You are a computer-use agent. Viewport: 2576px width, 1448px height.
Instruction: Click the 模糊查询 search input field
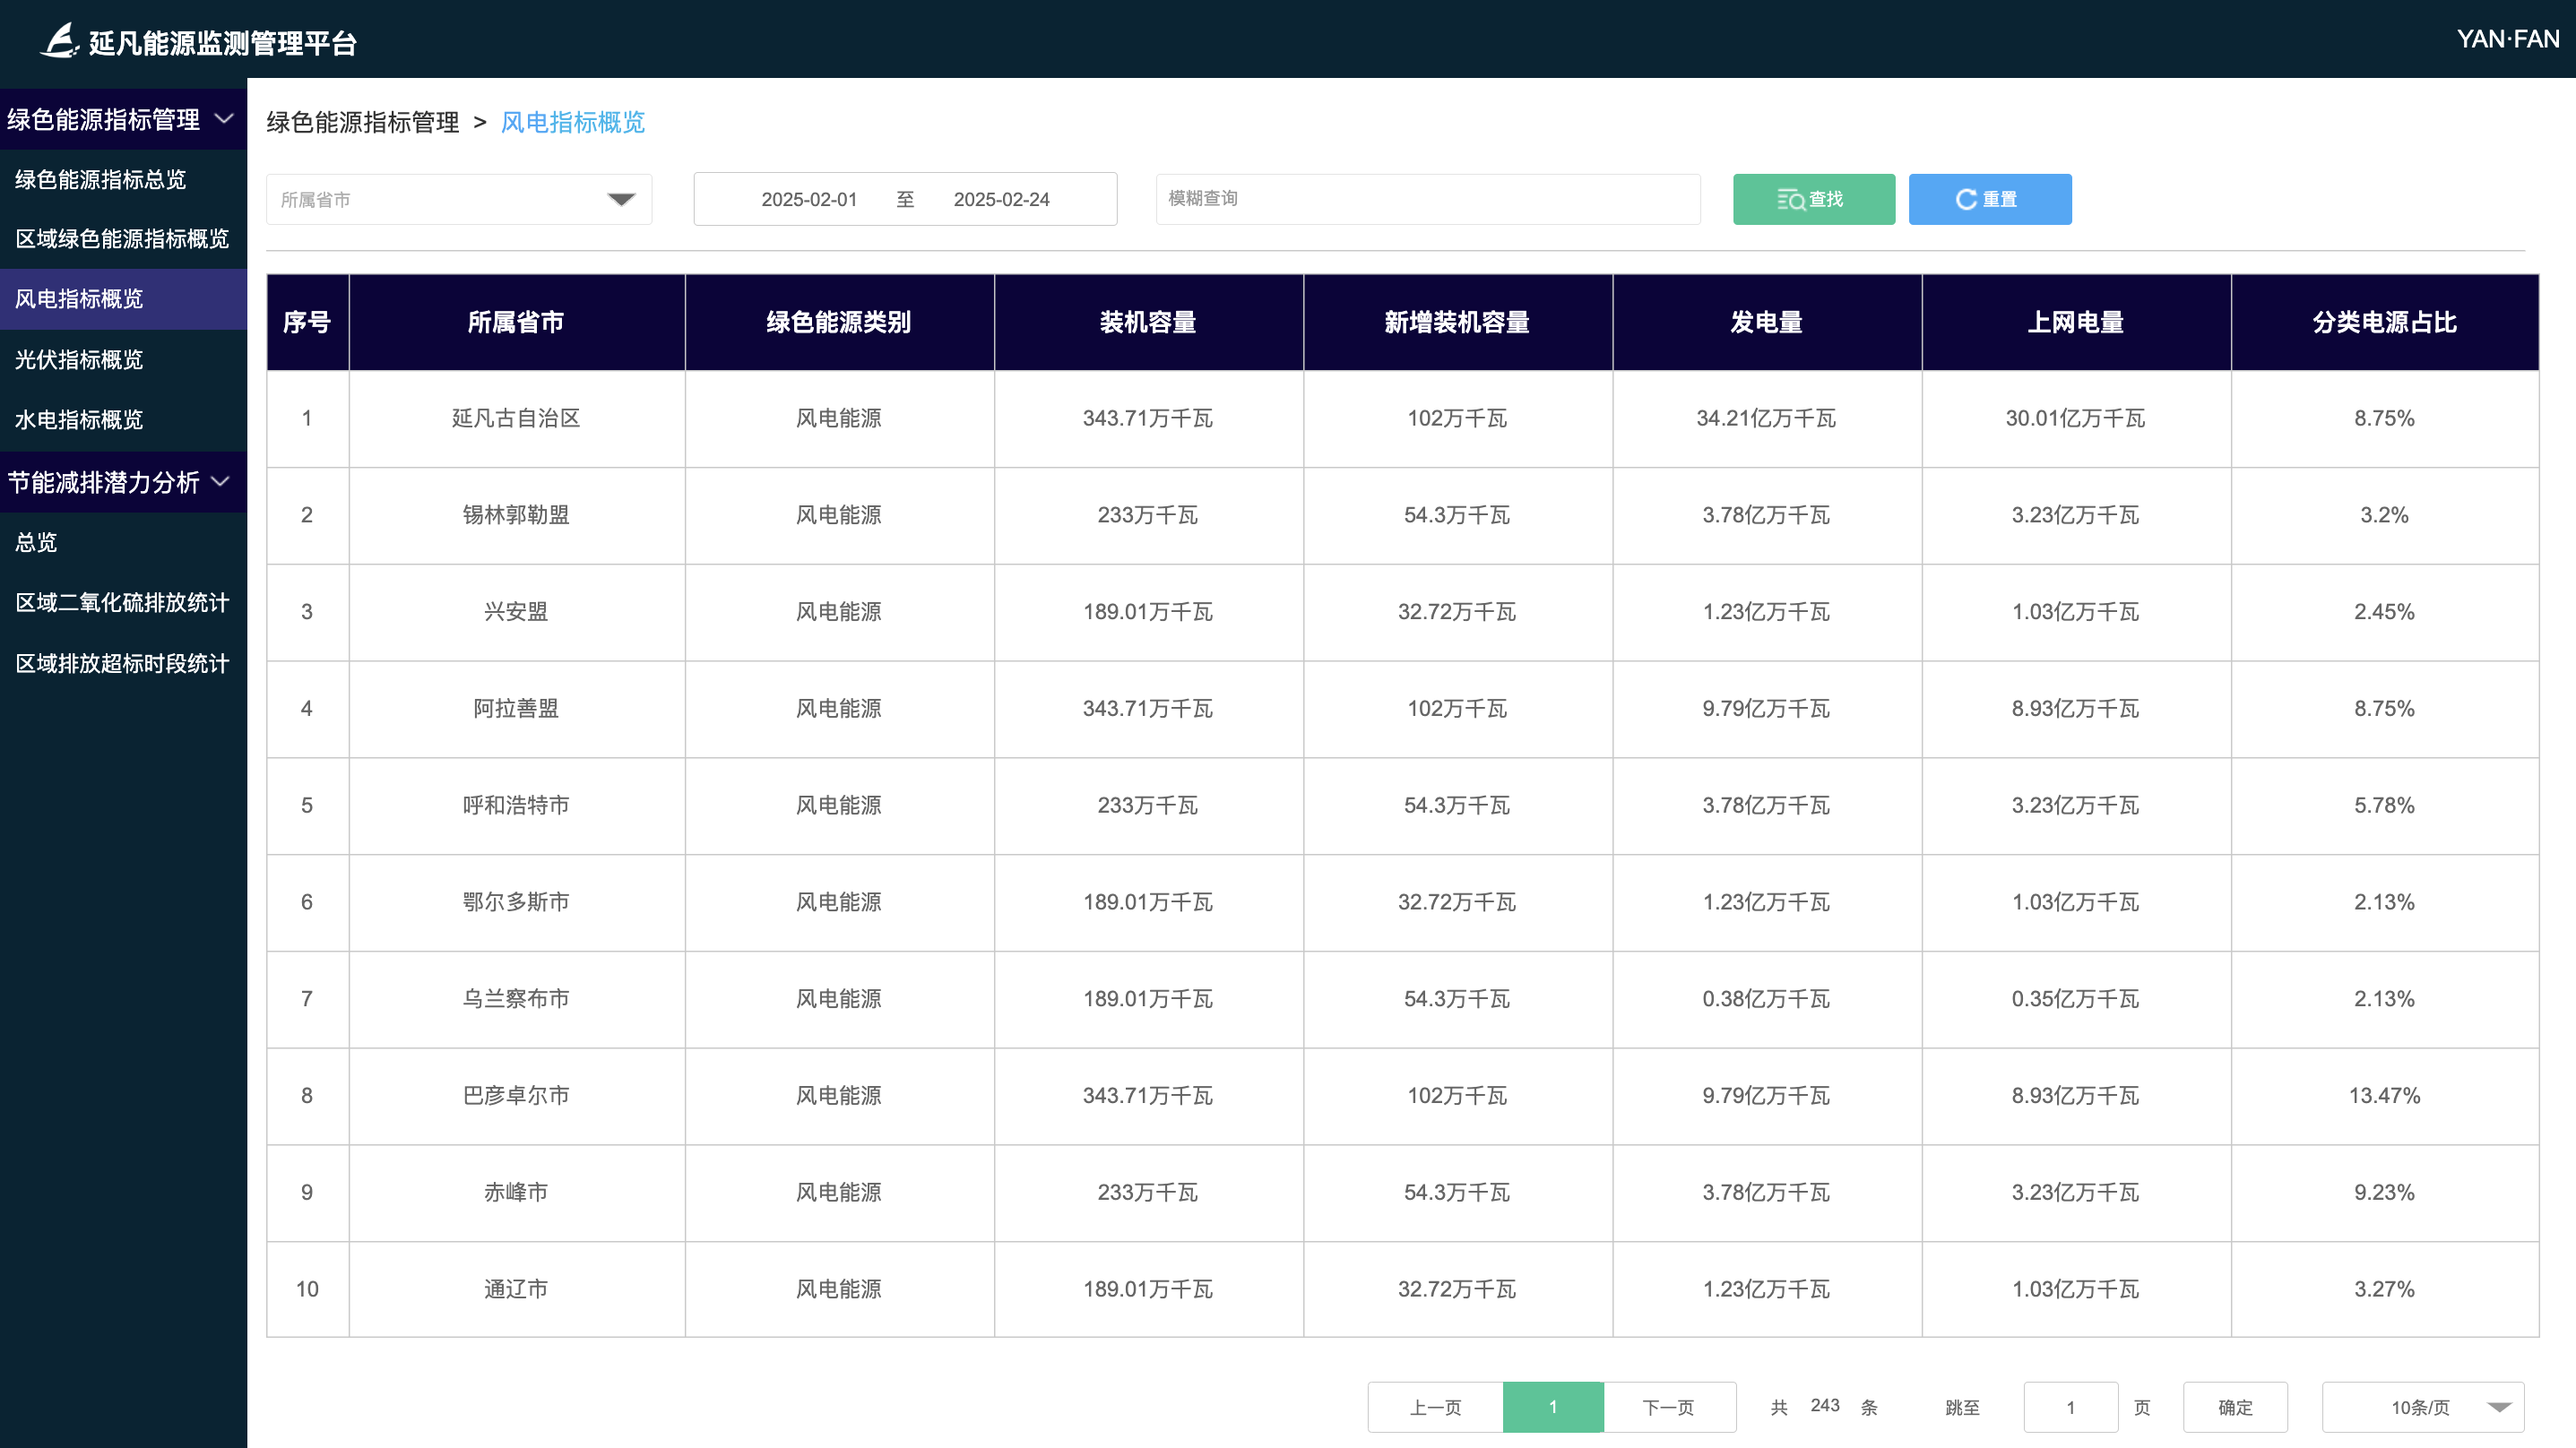[x=1427, y=199]
